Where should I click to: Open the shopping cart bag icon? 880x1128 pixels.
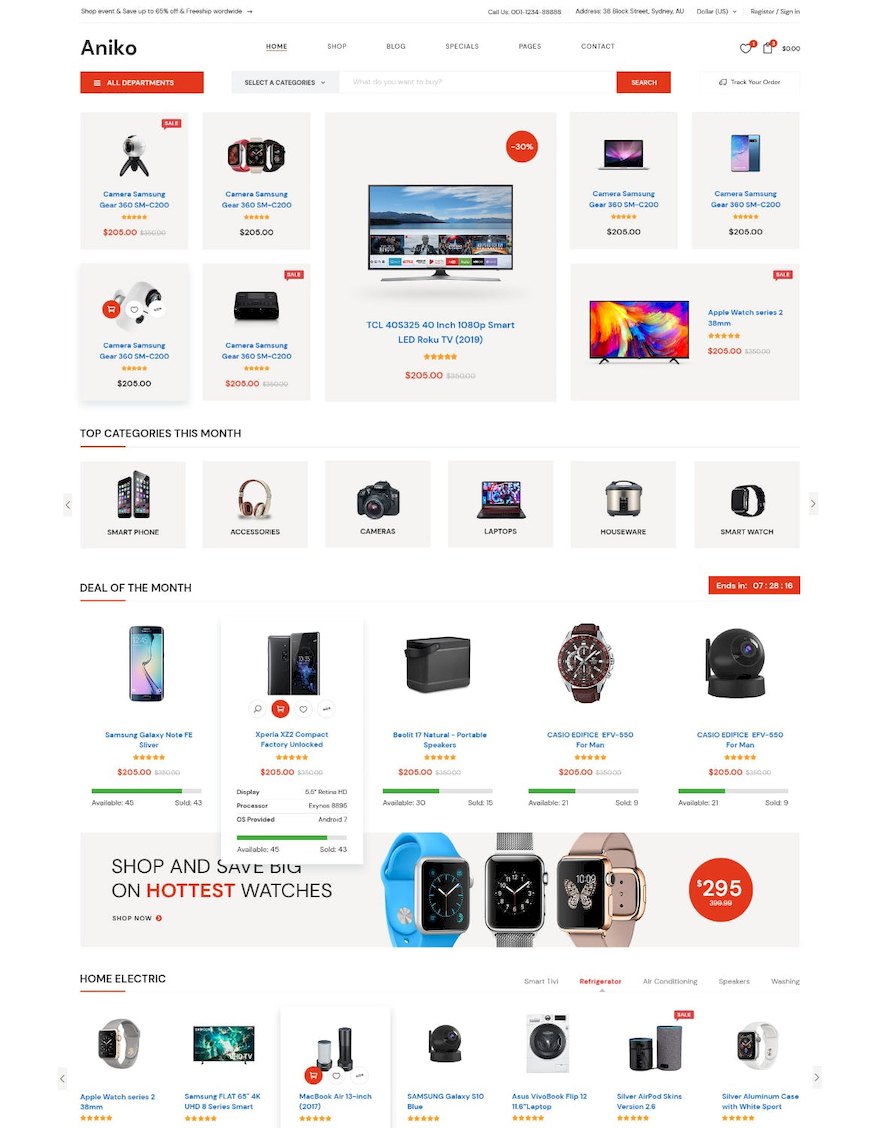[x=768, y=48]
